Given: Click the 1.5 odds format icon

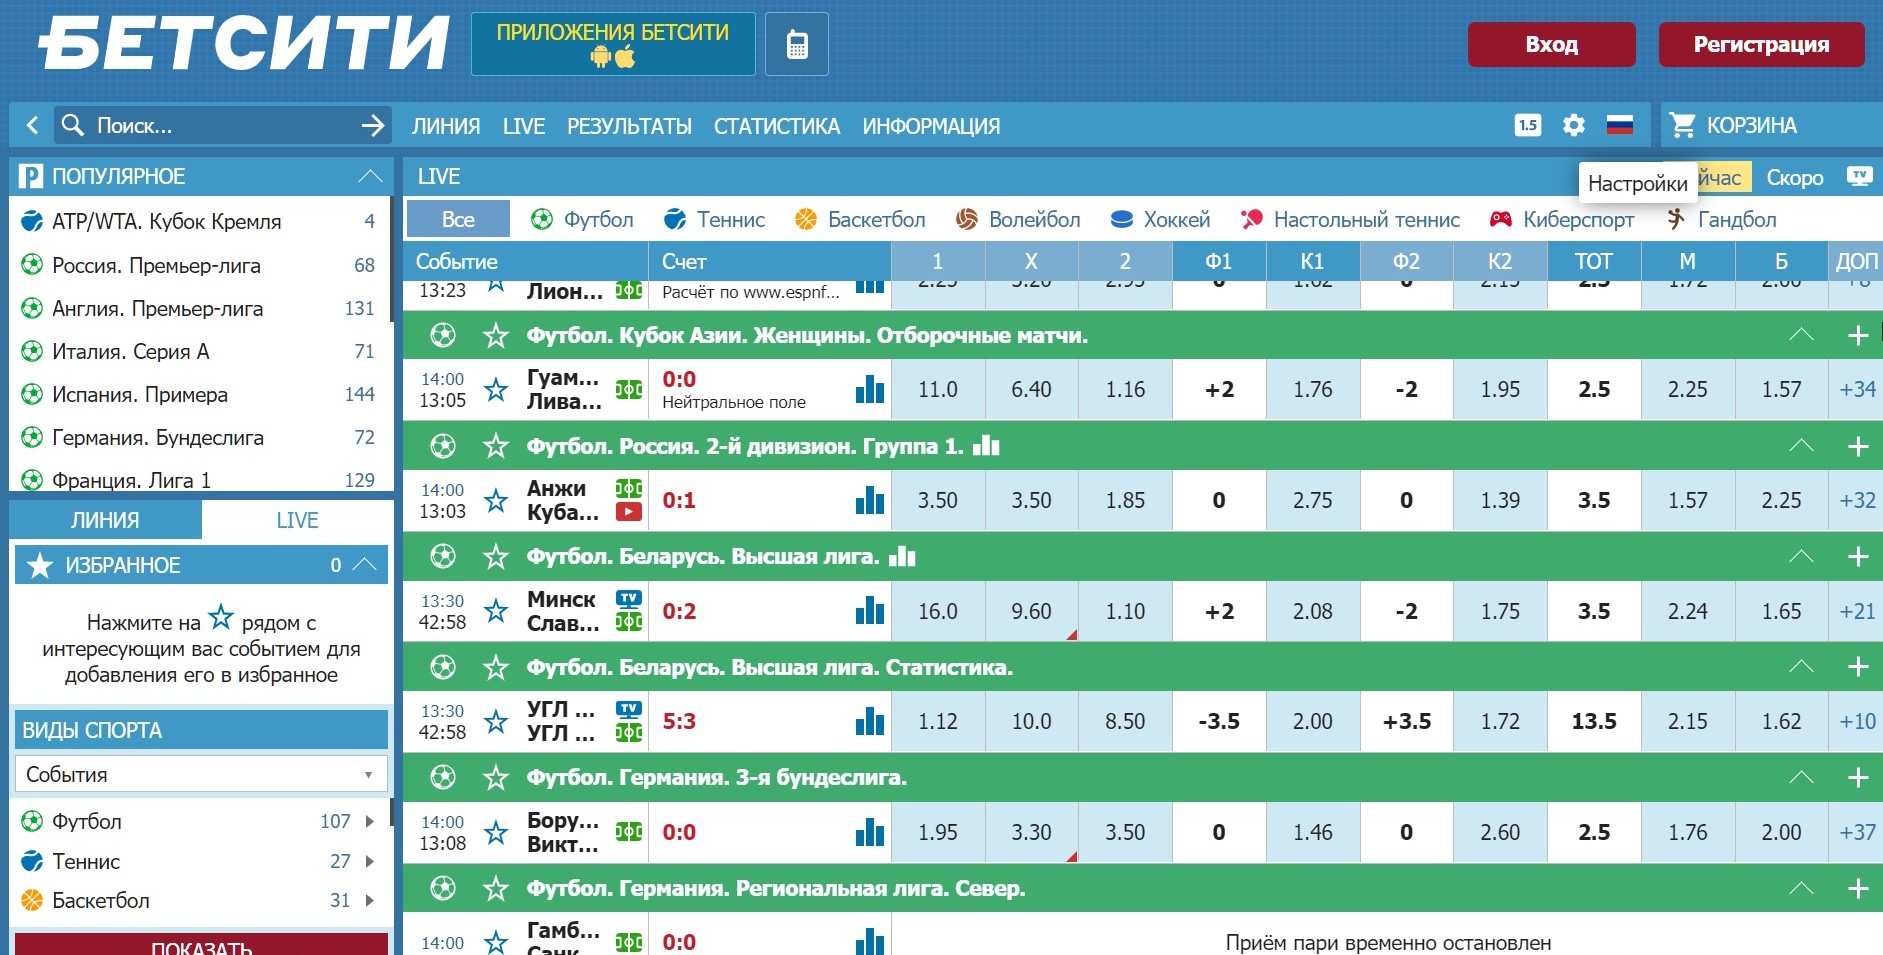Looking at the screenshot, I should (1528, 125).
